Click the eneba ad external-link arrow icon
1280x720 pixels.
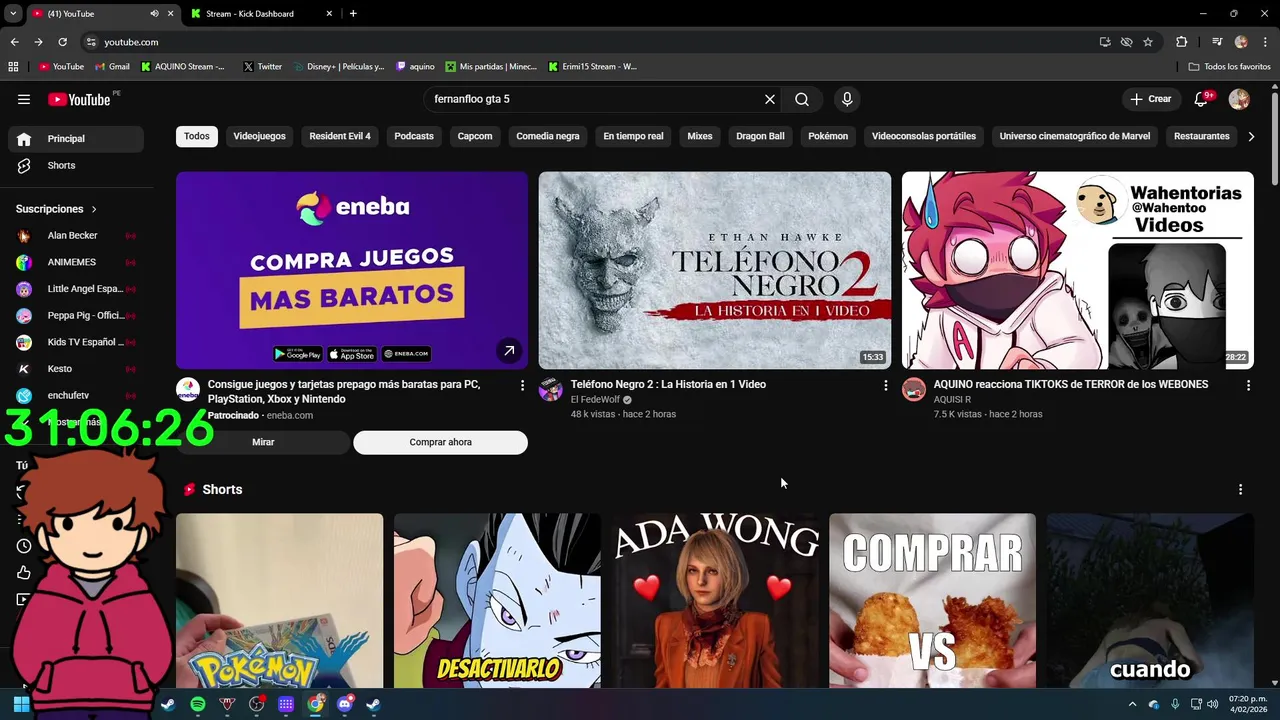(x=509, y=351)
